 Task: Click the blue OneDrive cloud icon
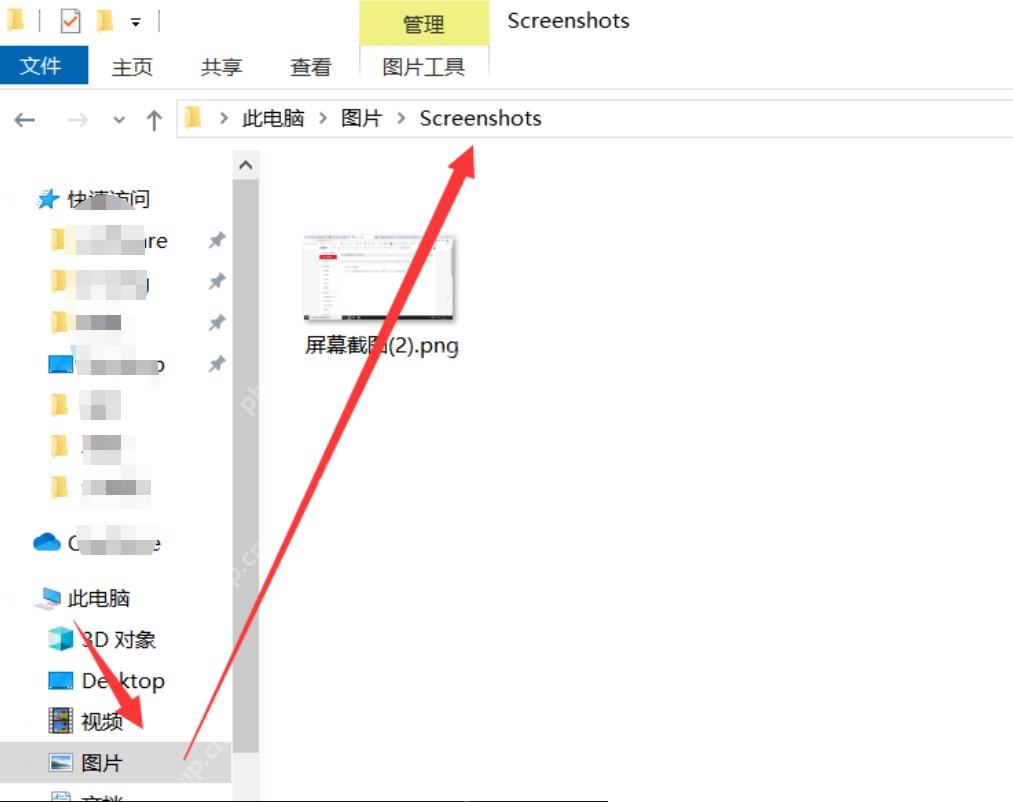click(x=47, y=542)
